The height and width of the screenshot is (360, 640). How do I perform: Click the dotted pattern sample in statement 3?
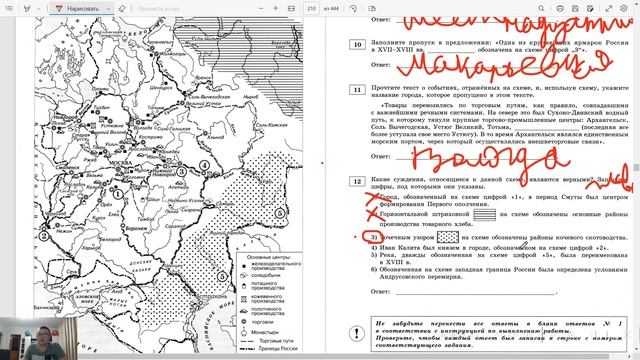[448, 238]
